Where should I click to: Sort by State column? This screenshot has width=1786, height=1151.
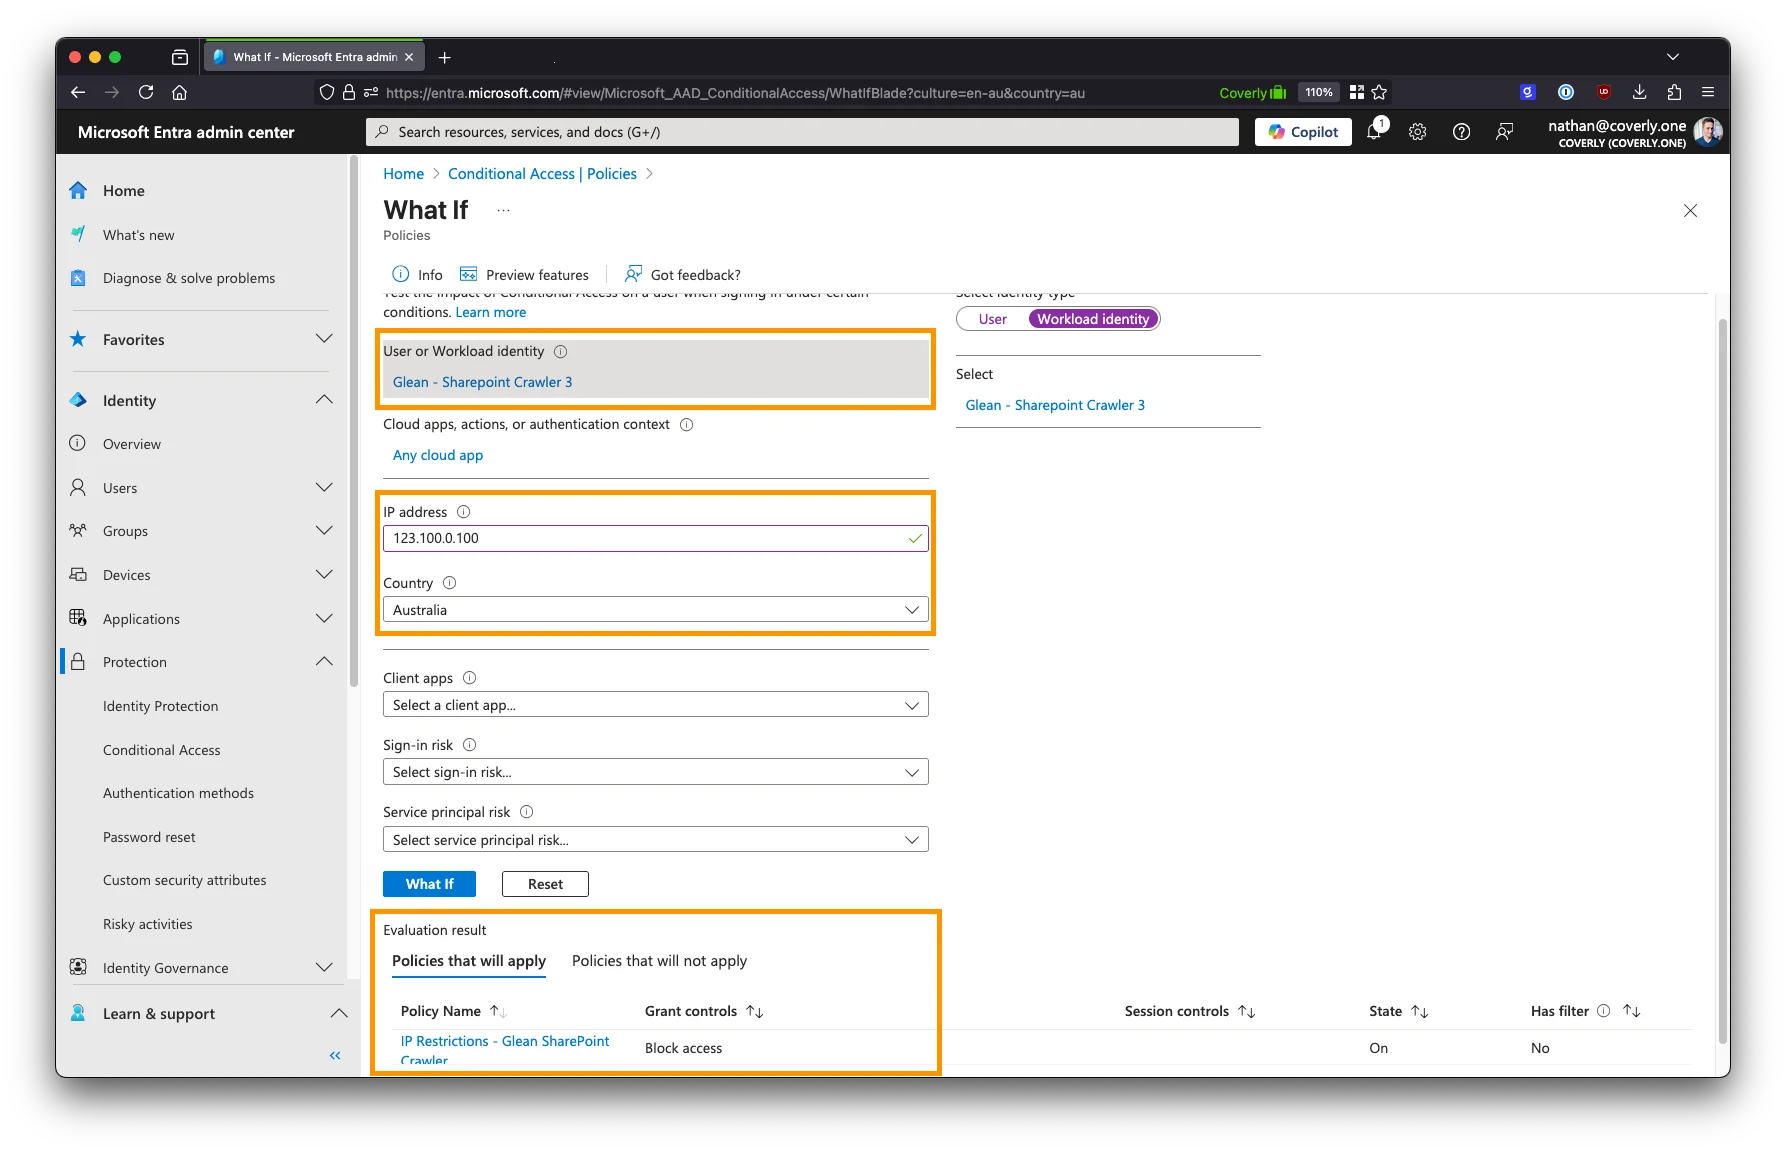(1398, 1011)
